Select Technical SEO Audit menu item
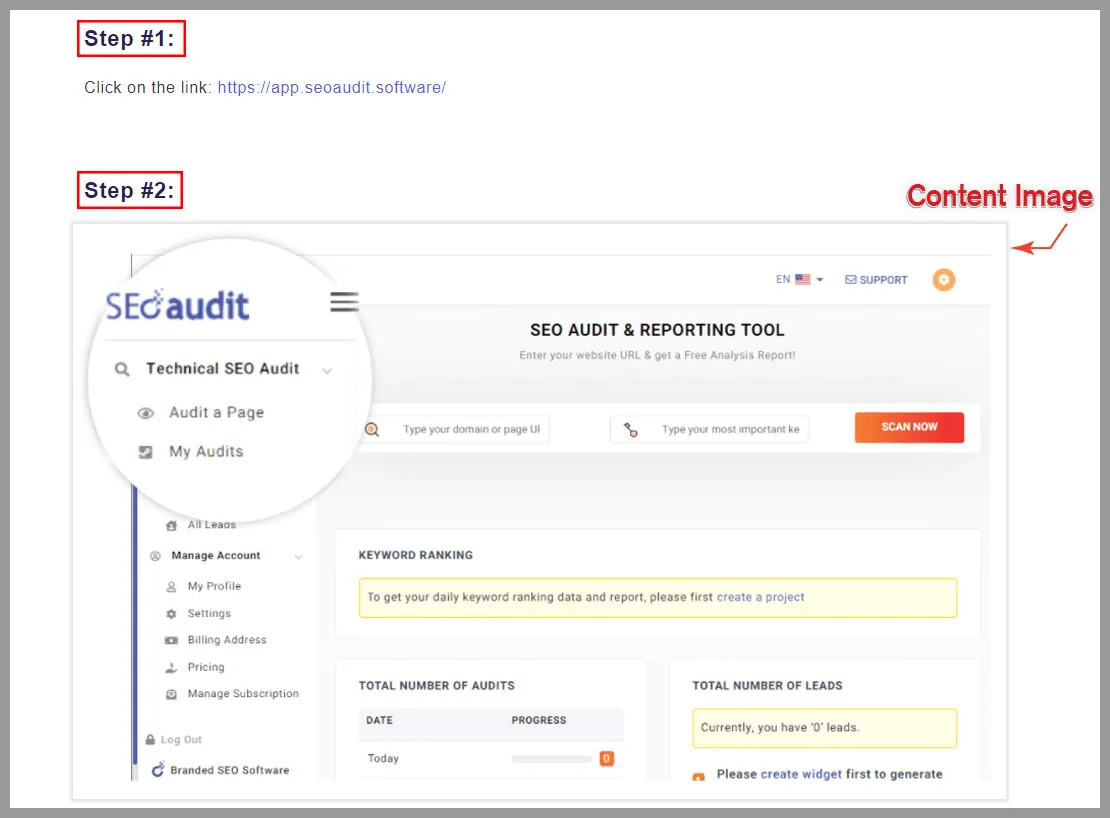The image size is (1110, 818). coord(222,369)
